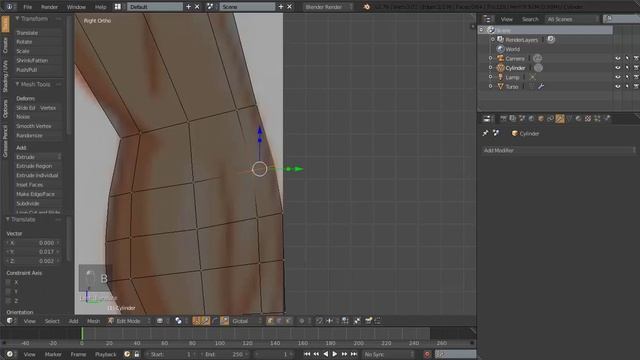Open the All Scenes outliner display dropdown

573,19
